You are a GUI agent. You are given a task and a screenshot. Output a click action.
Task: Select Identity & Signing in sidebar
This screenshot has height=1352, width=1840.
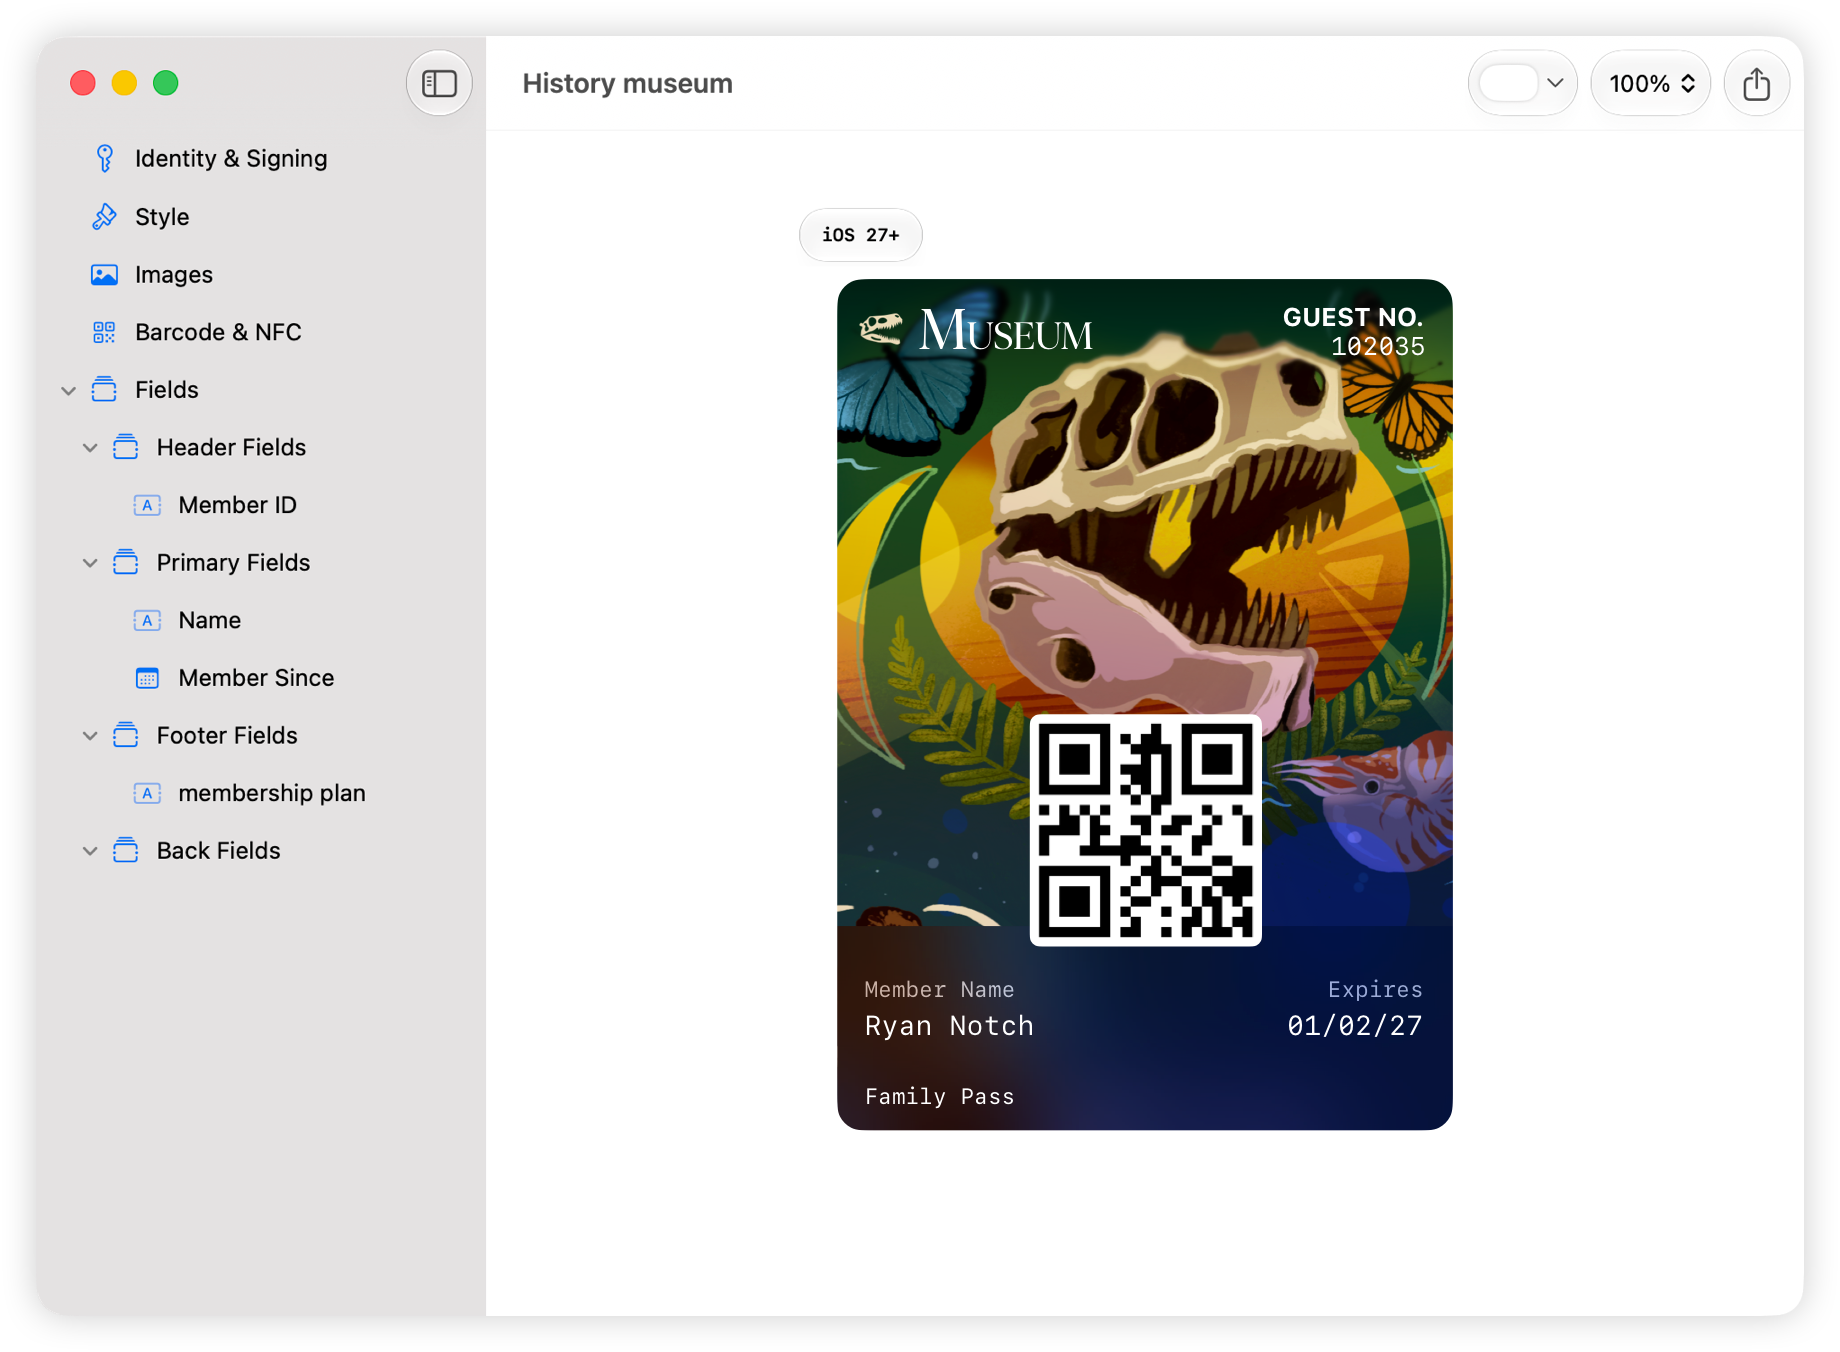pos(260,158)
